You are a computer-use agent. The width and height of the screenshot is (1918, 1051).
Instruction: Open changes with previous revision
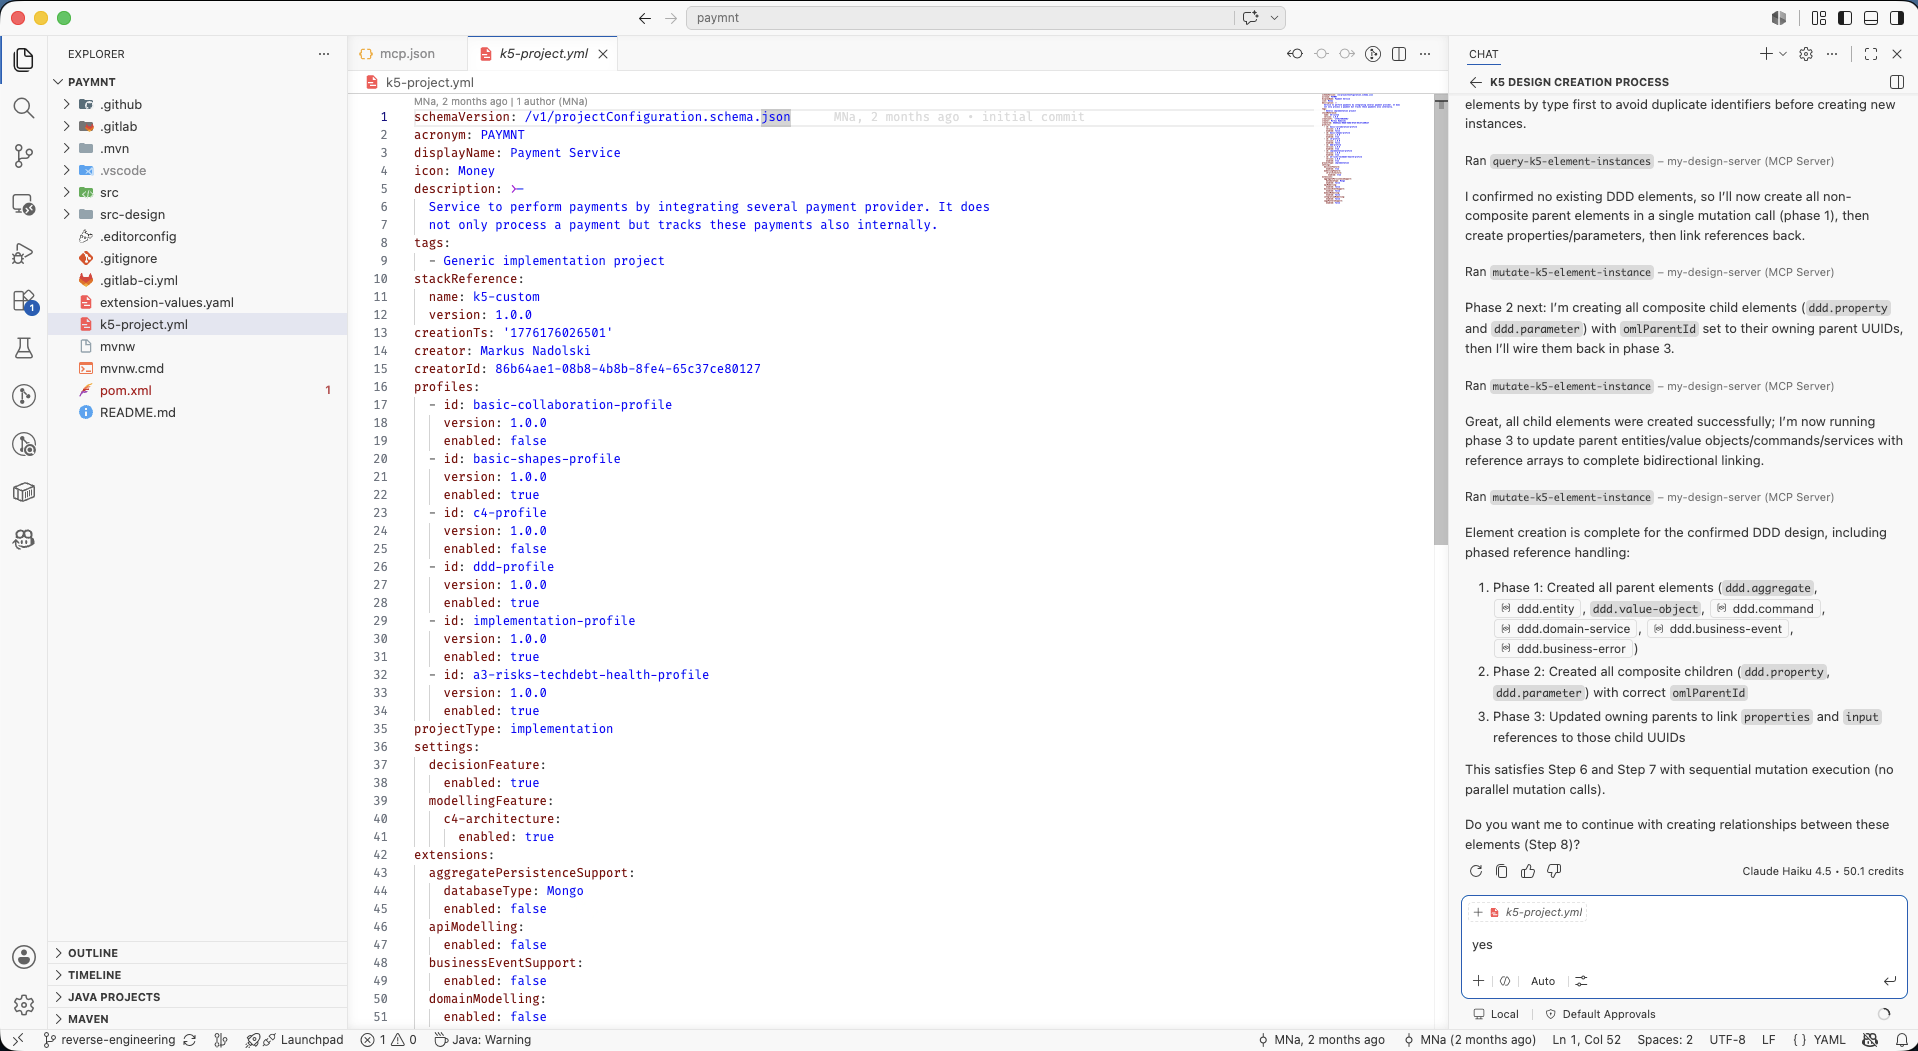click(1295, 54)
